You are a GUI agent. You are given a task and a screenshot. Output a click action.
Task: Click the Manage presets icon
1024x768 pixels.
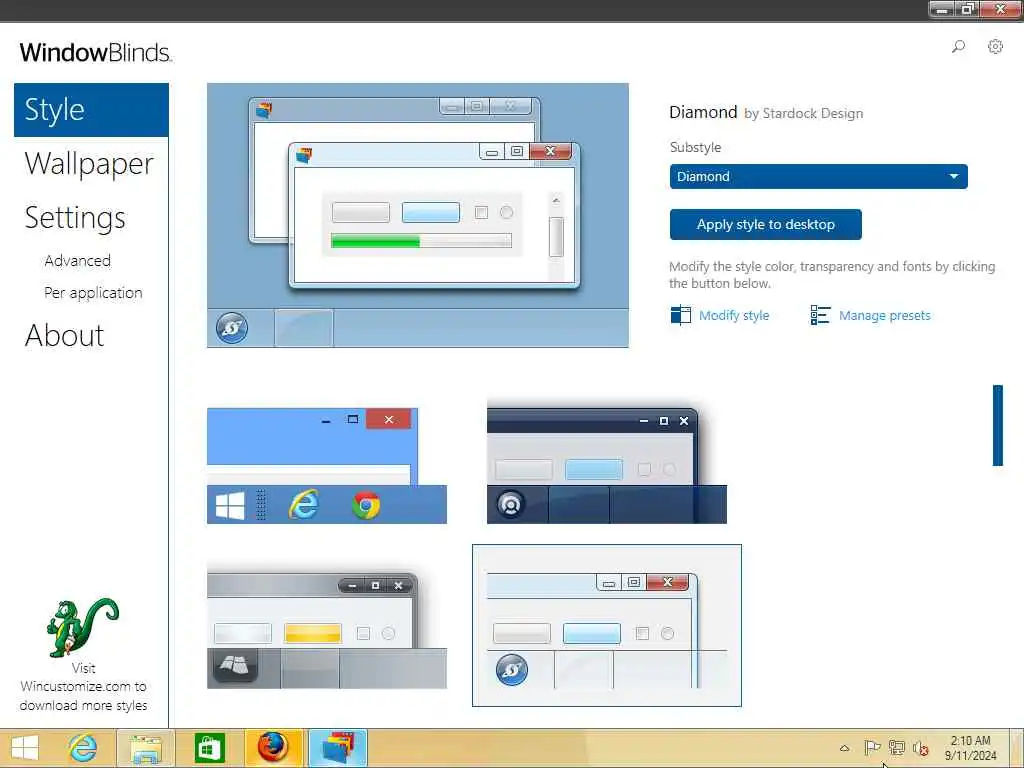[x=820, y=315]
